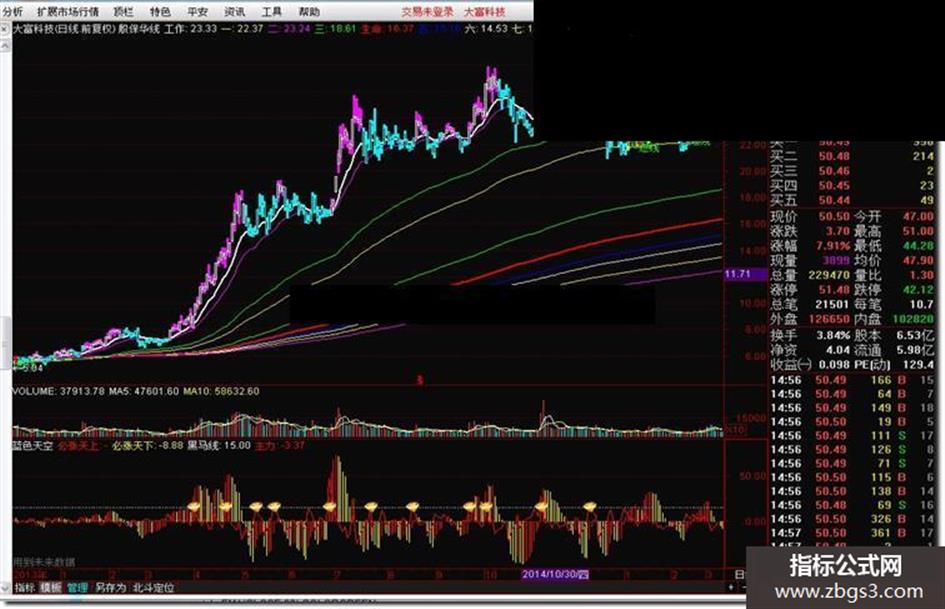Click the MA5: 47601.60 volume label
The image size is (945, 609).
[143, 391]
